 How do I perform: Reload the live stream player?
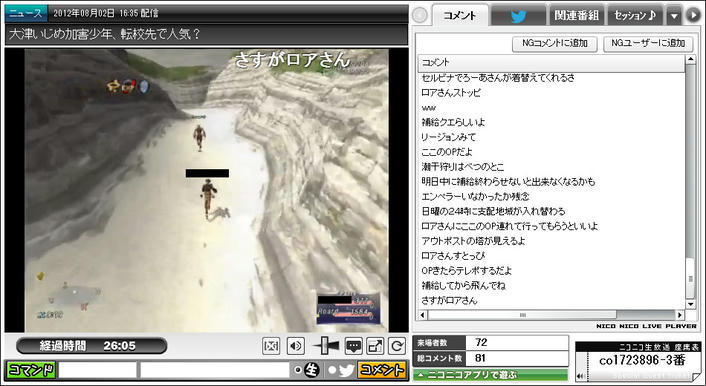pos(397,346)
